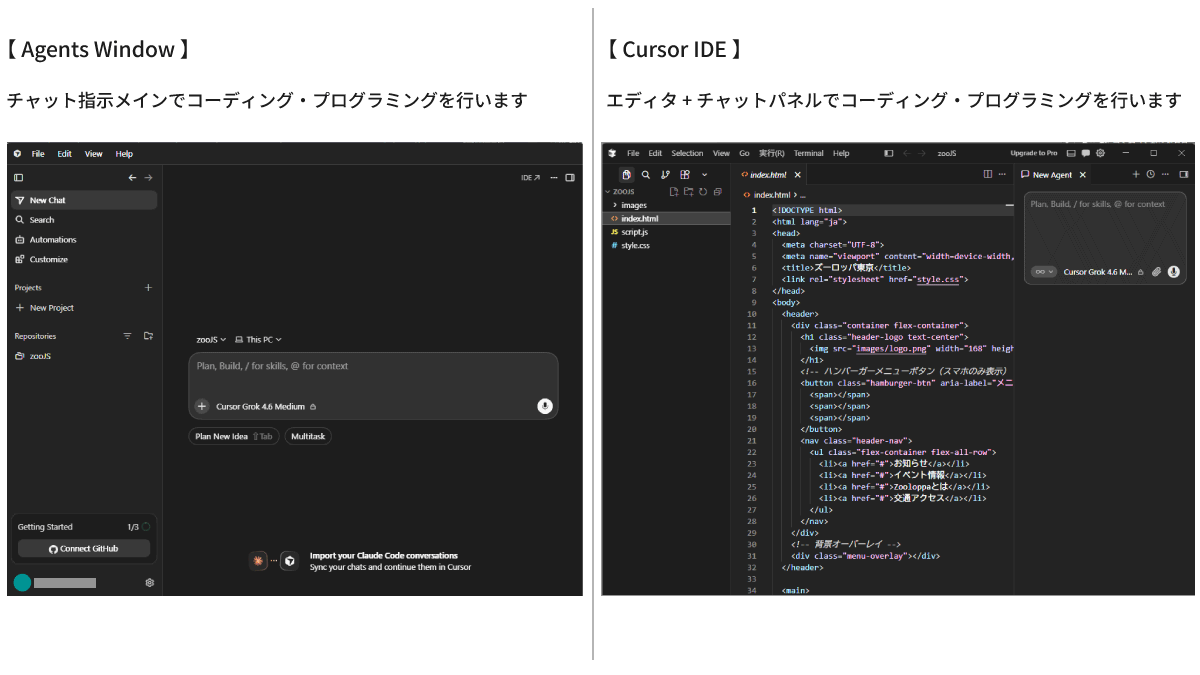Expand the images folder in the explorer
The width and height of the screenshot is (1200, 675).
[x=633, y=205]
